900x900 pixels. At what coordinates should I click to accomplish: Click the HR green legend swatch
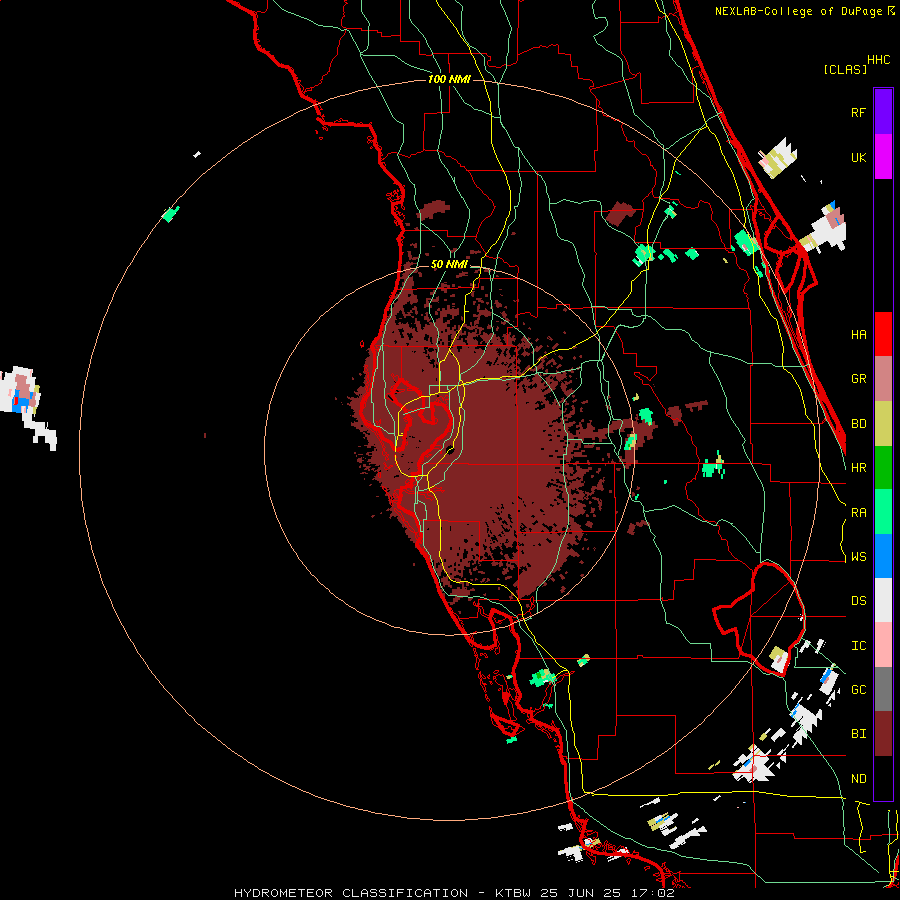pyautogui.click(x=883, y=467)
